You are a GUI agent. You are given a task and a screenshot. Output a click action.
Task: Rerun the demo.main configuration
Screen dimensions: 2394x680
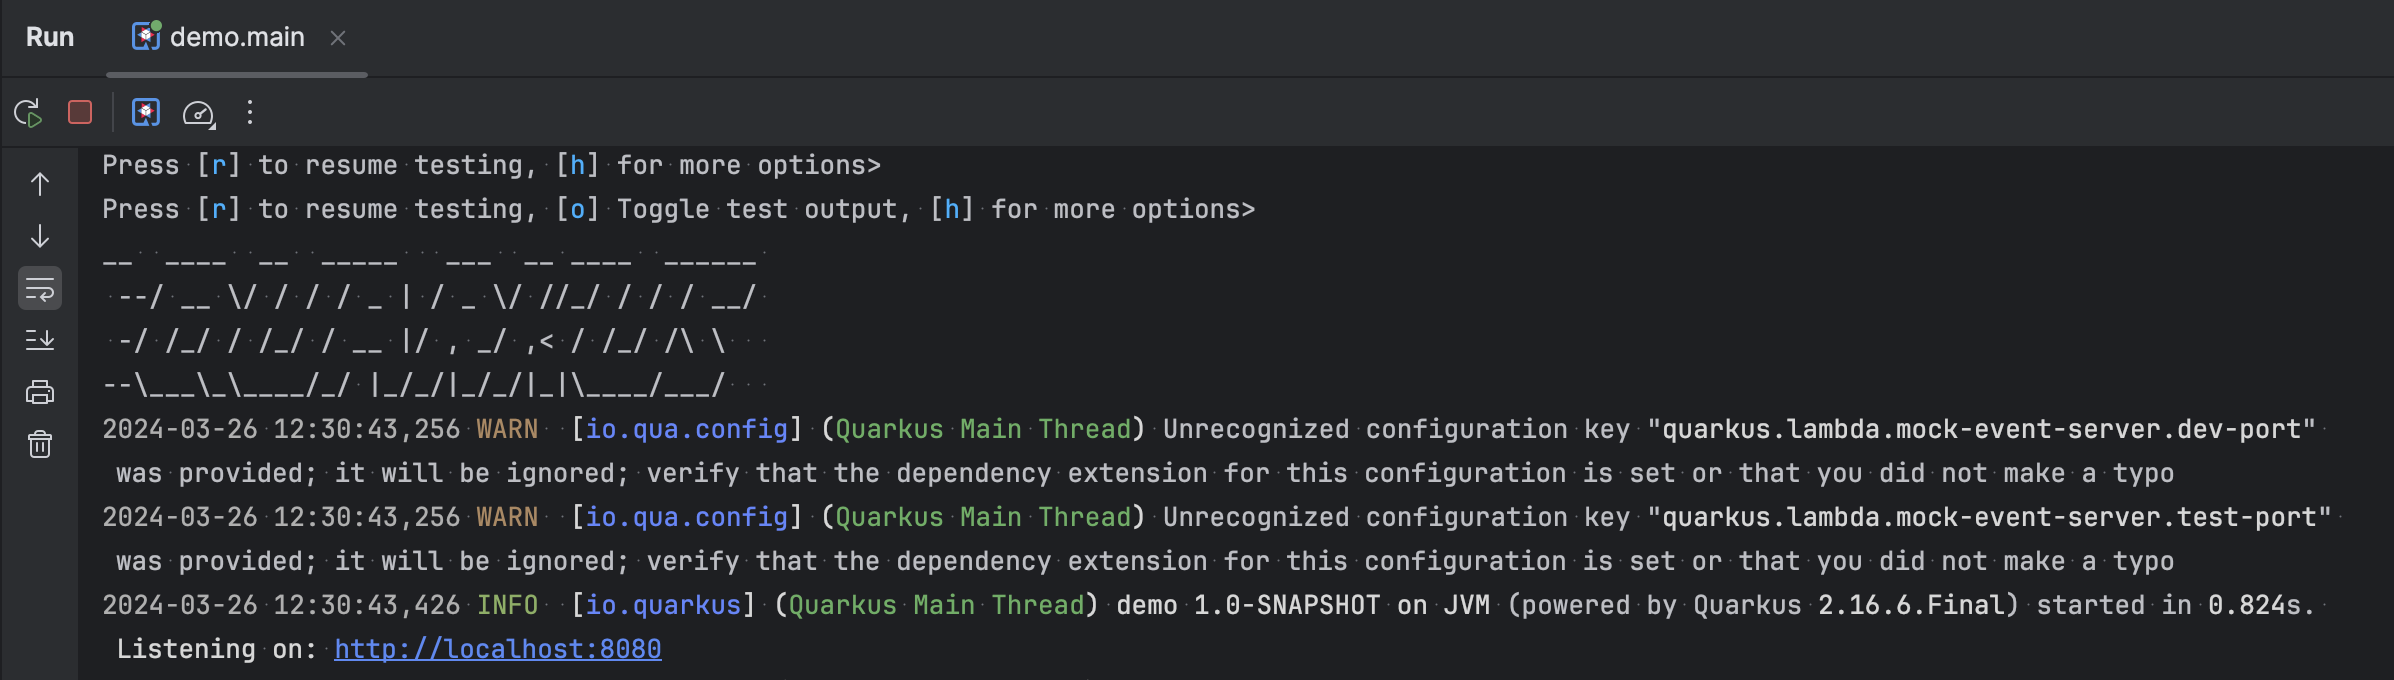[x=29, y=113]
